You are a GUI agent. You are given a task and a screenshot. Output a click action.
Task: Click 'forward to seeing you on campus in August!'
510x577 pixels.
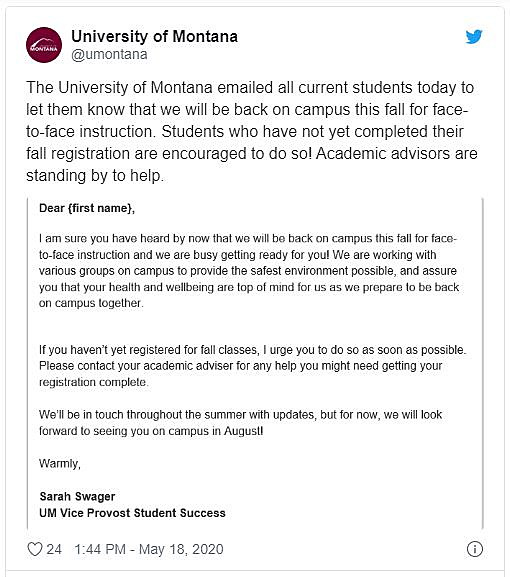coord(151,431)
